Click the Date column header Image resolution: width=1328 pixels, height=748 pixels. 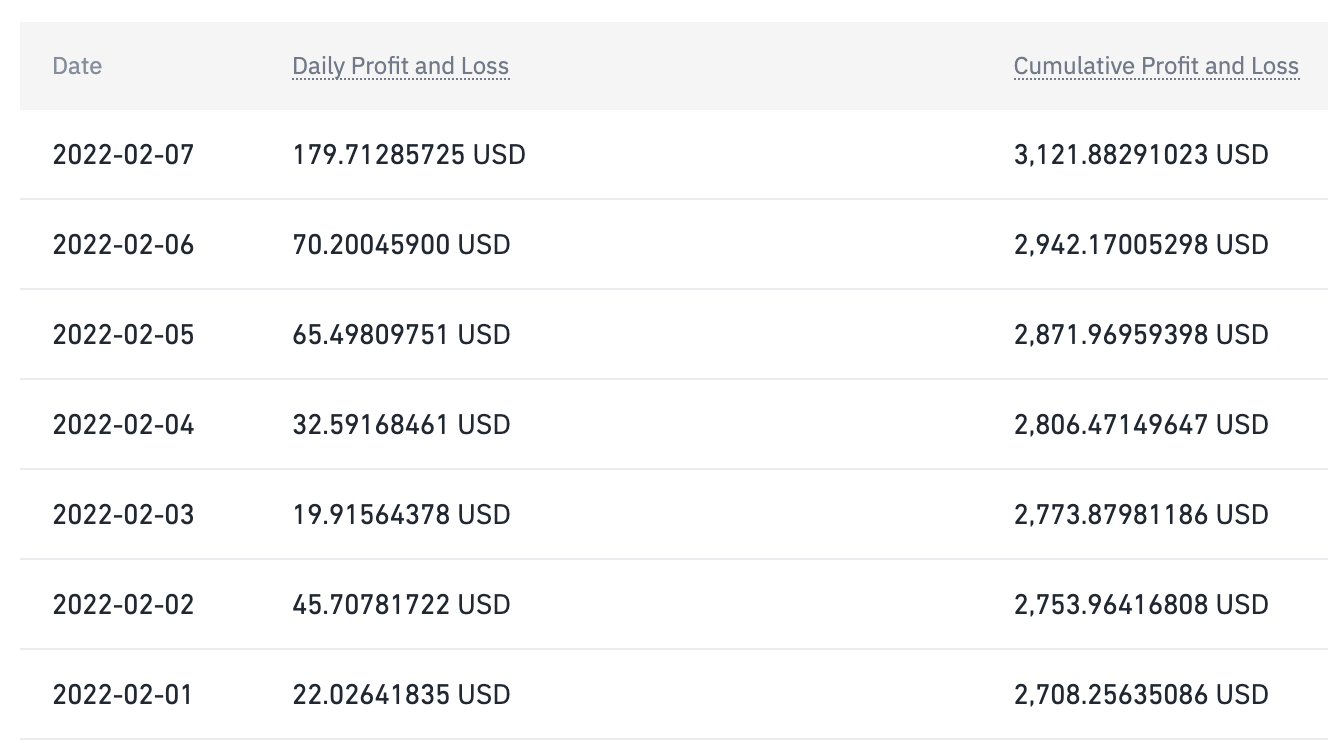click(77, 66)
